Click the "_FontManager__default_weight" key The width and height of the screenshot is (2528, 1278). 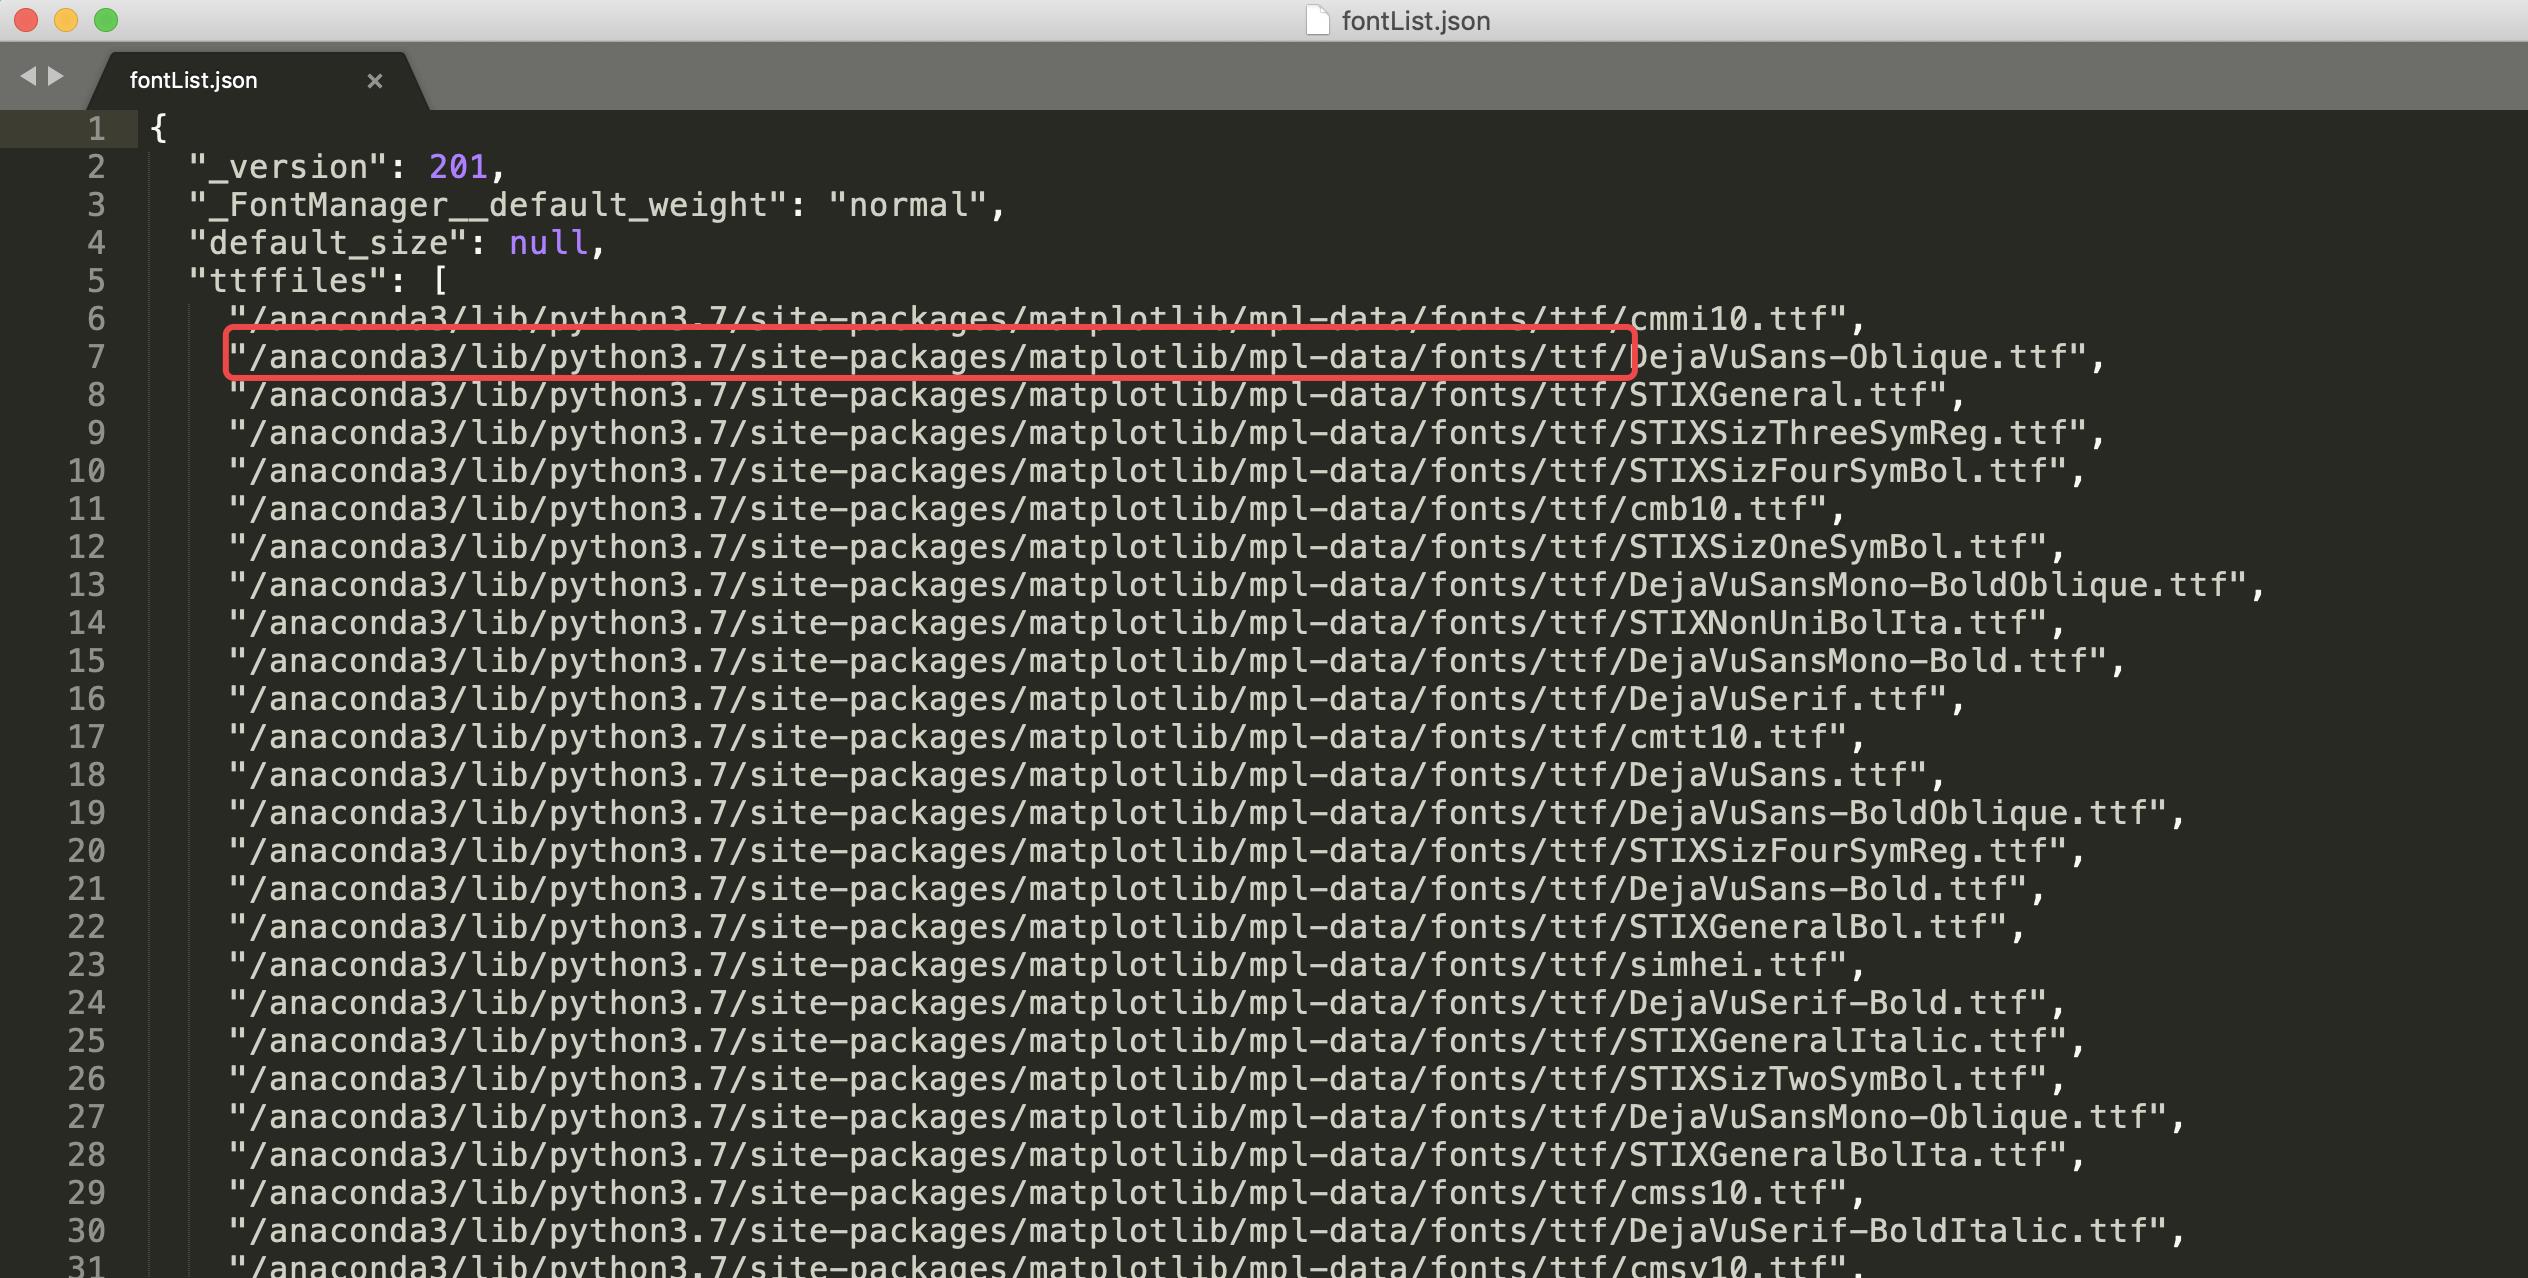coord(489,205)
